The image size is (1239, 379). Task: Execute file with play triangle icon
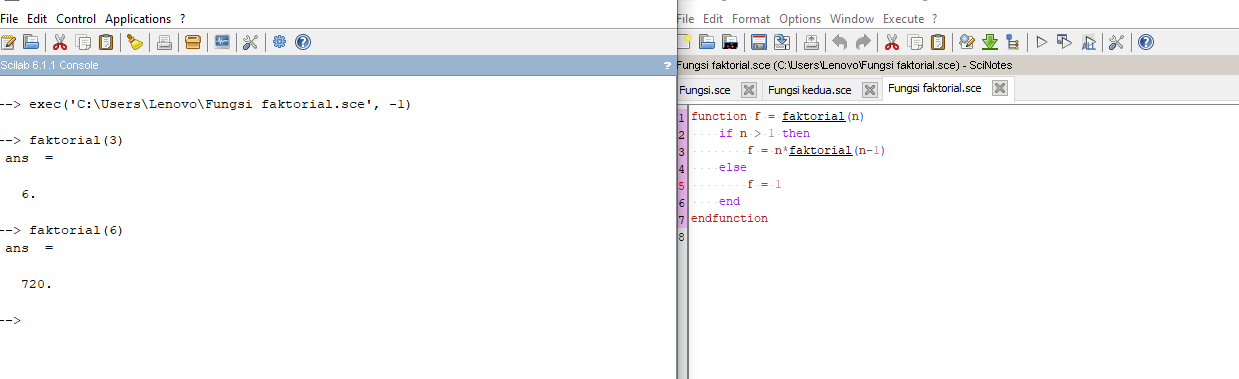tap(1041, 42)
